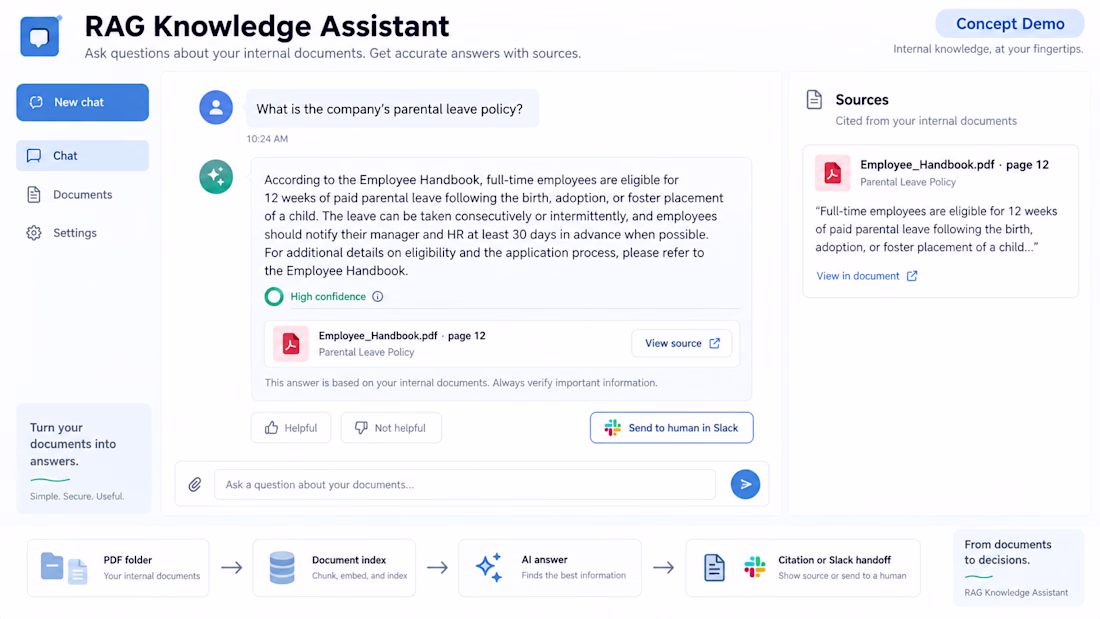Click the High confidence label

328,297
